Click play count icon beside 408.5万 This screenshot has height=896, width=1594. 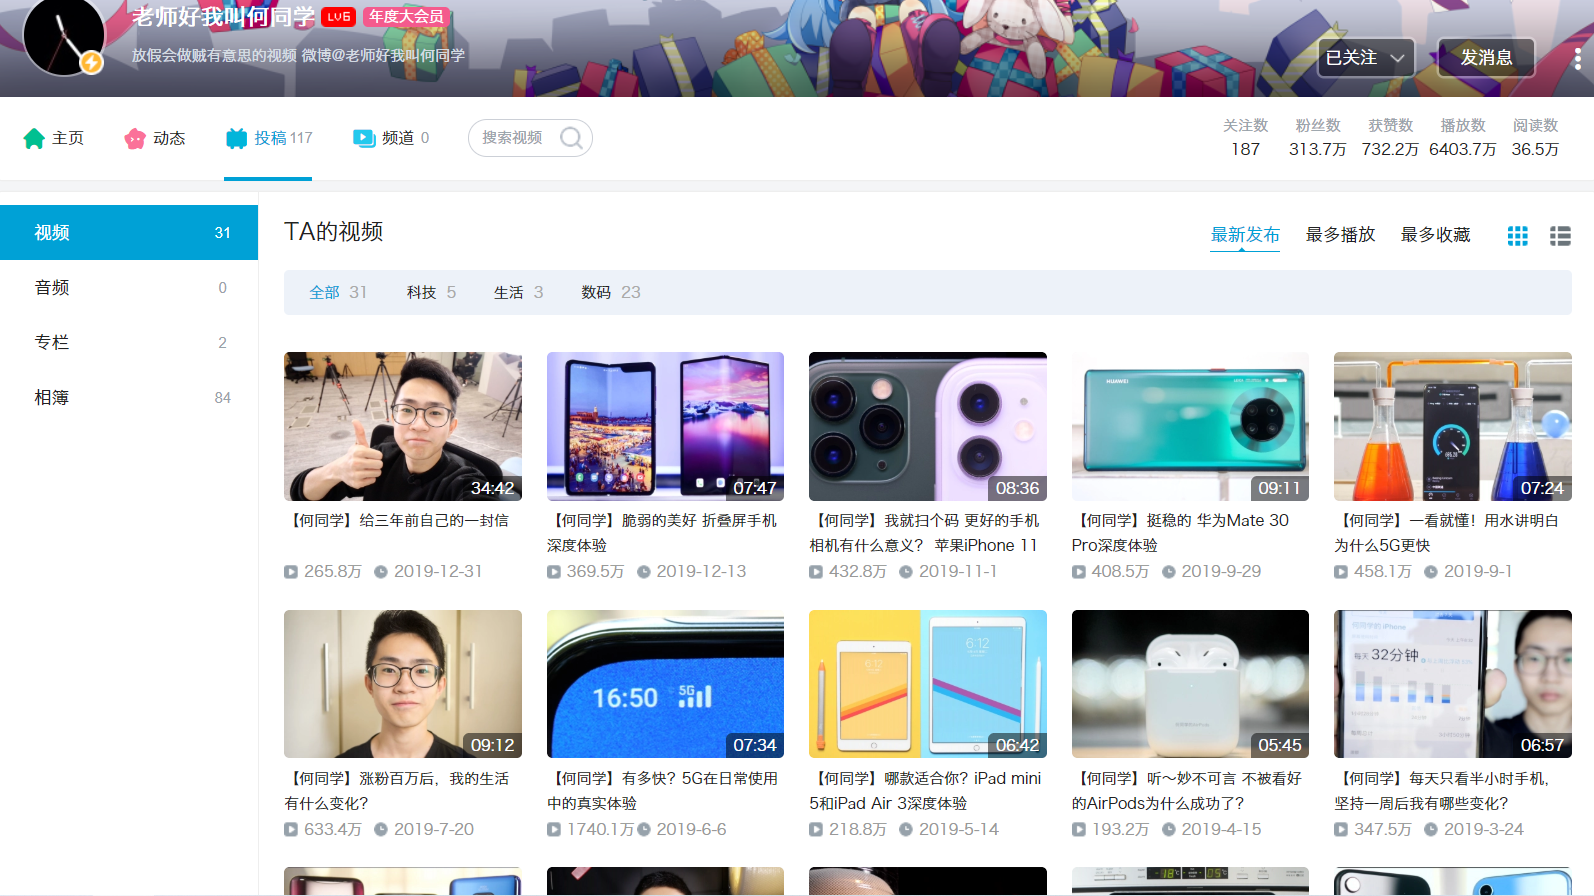(x=1079, y=572)
